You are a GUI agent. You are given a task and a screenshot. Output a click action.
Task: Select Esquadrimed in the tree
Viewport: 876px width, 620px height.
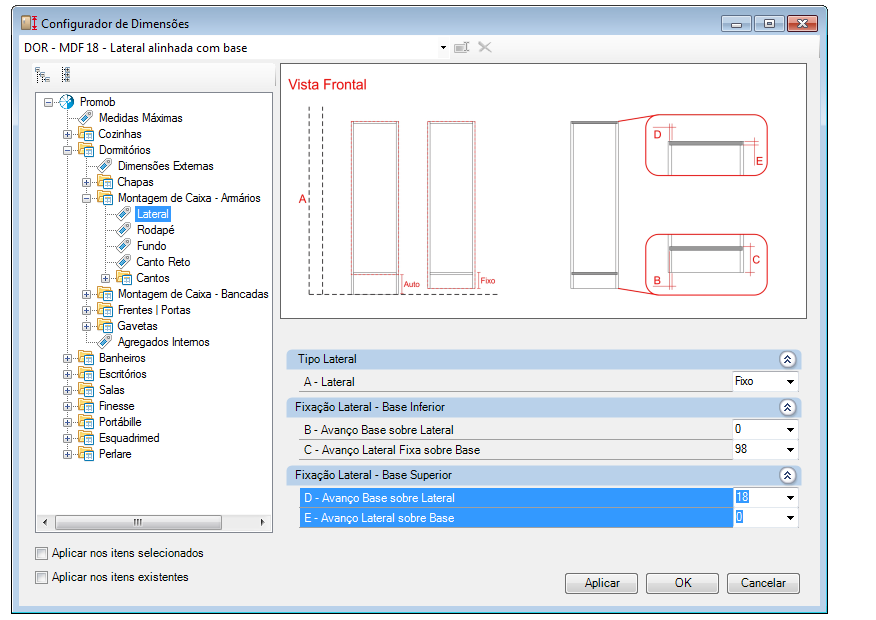pos(129,438)
